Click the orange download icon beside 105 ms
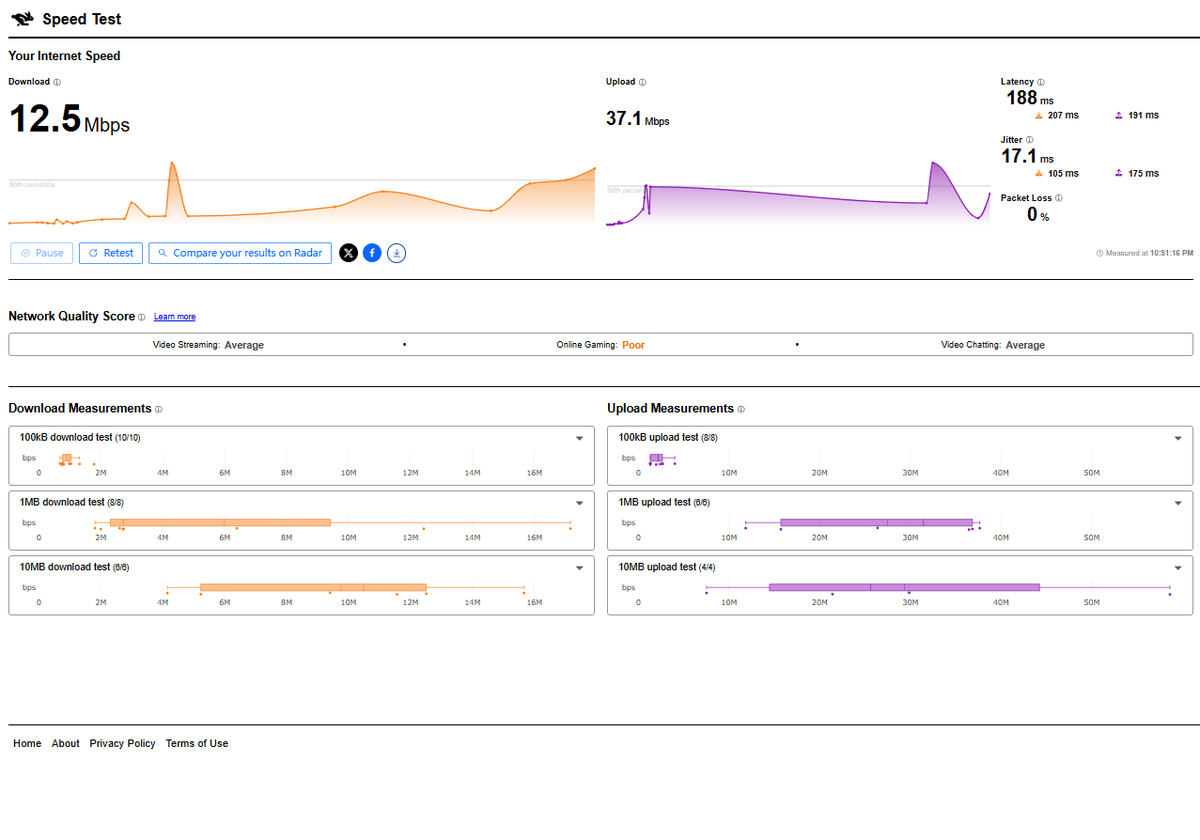Screen dimensions: 1200x840 [1039, 174]
